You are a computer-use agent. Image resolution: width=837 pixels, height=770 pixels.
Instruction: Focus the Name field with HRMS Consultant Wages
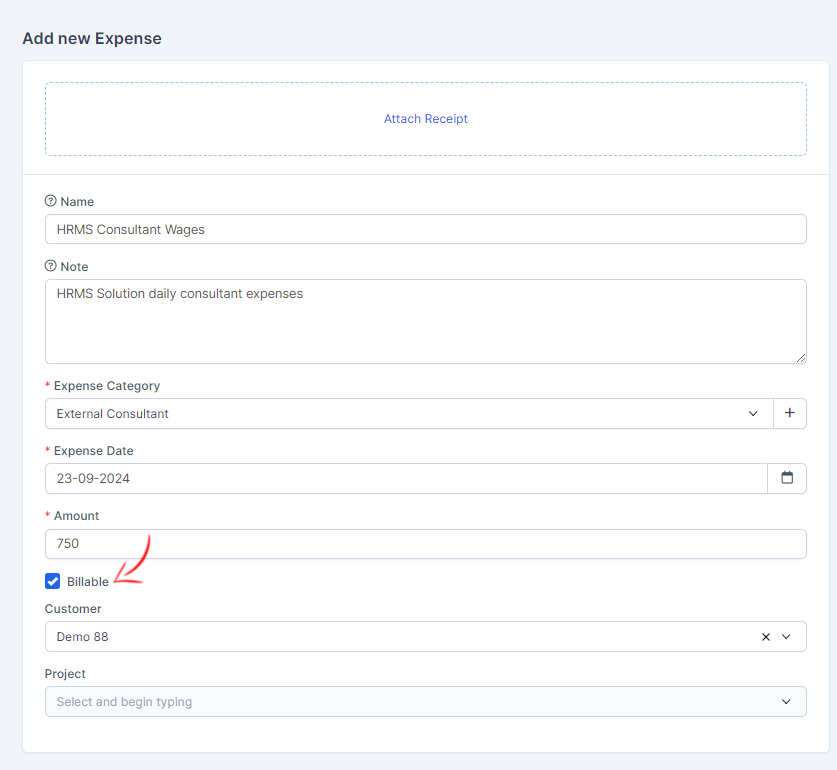[400, 229]
